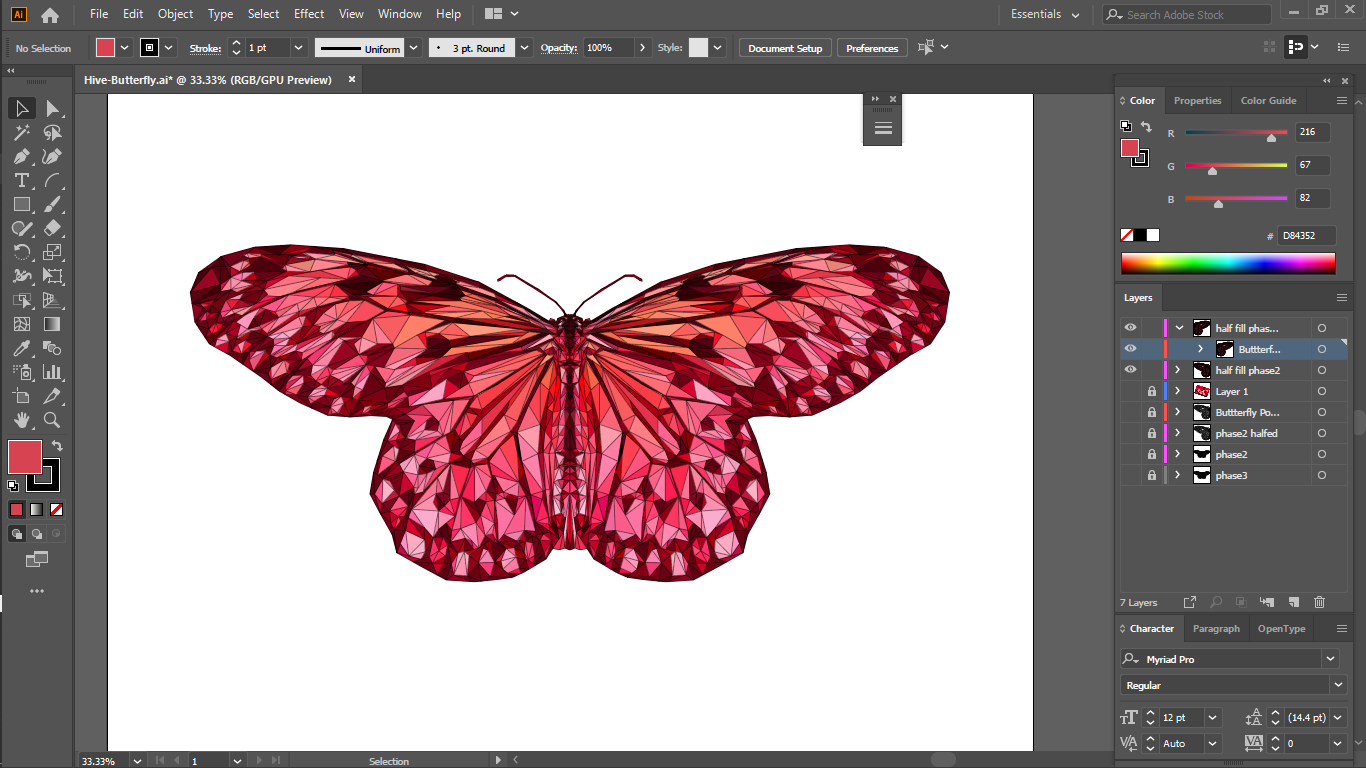Viewport: 1366px width, 768px height.
Task: Click the Edit Toolbar three-dots icon
Action: (x=37, y=591)
